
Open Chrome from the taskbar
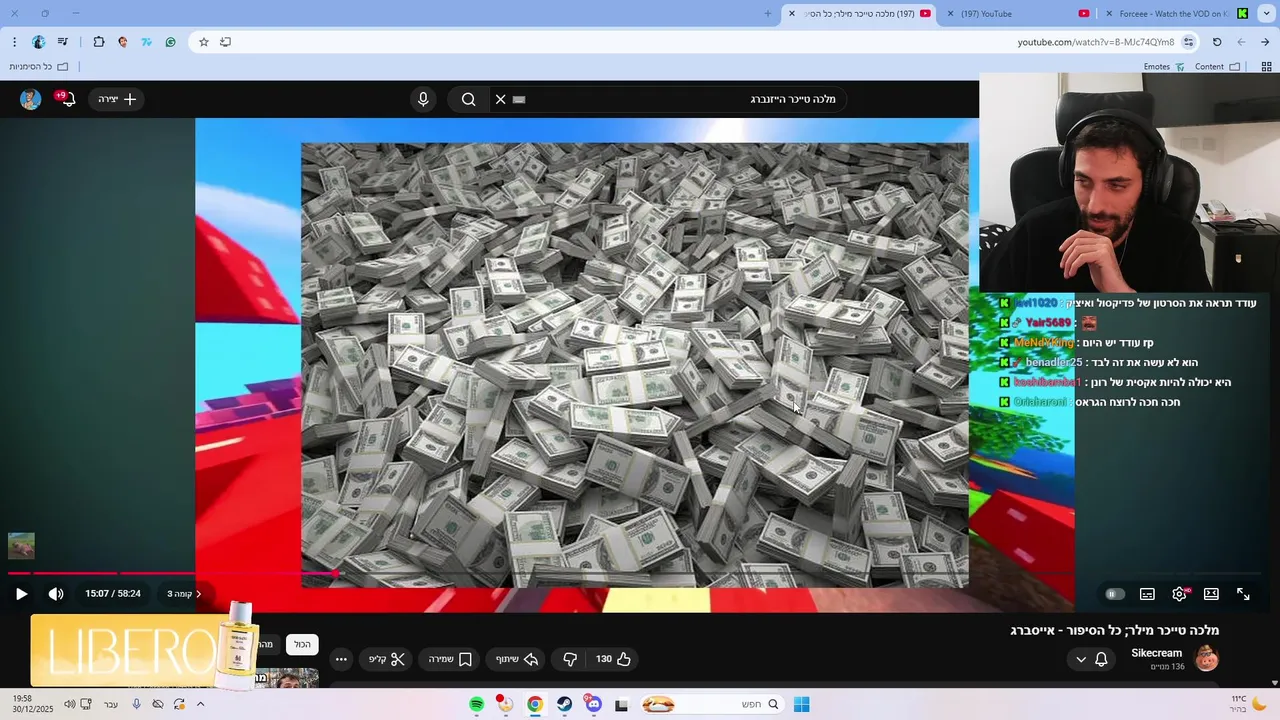point(535,704)
